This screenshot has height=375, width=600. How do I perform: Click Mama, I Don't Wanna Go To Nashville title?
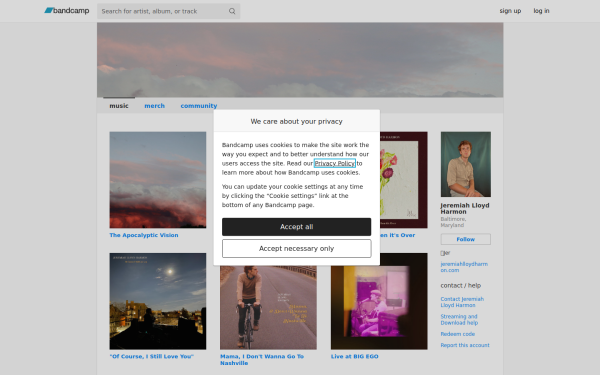coord(262,360)
